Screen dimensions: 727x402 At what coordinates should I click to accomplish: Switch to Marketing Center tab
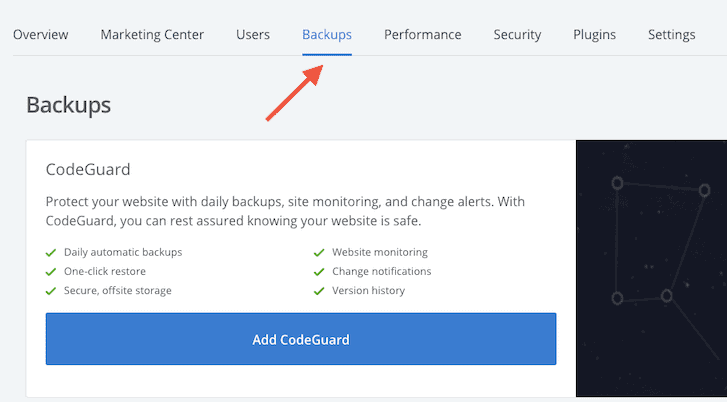152,35
